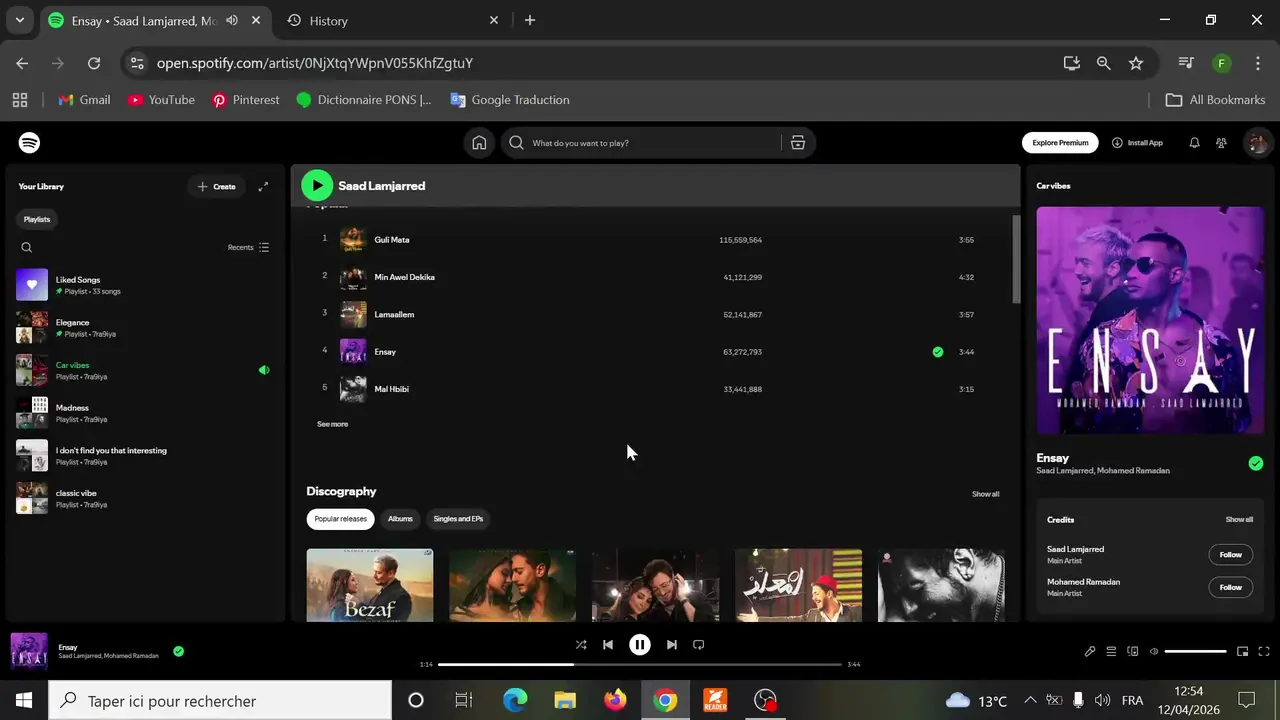Open the Gmail bookmark
Viewport: 1280px width, 720px height.
click(84, 100)
